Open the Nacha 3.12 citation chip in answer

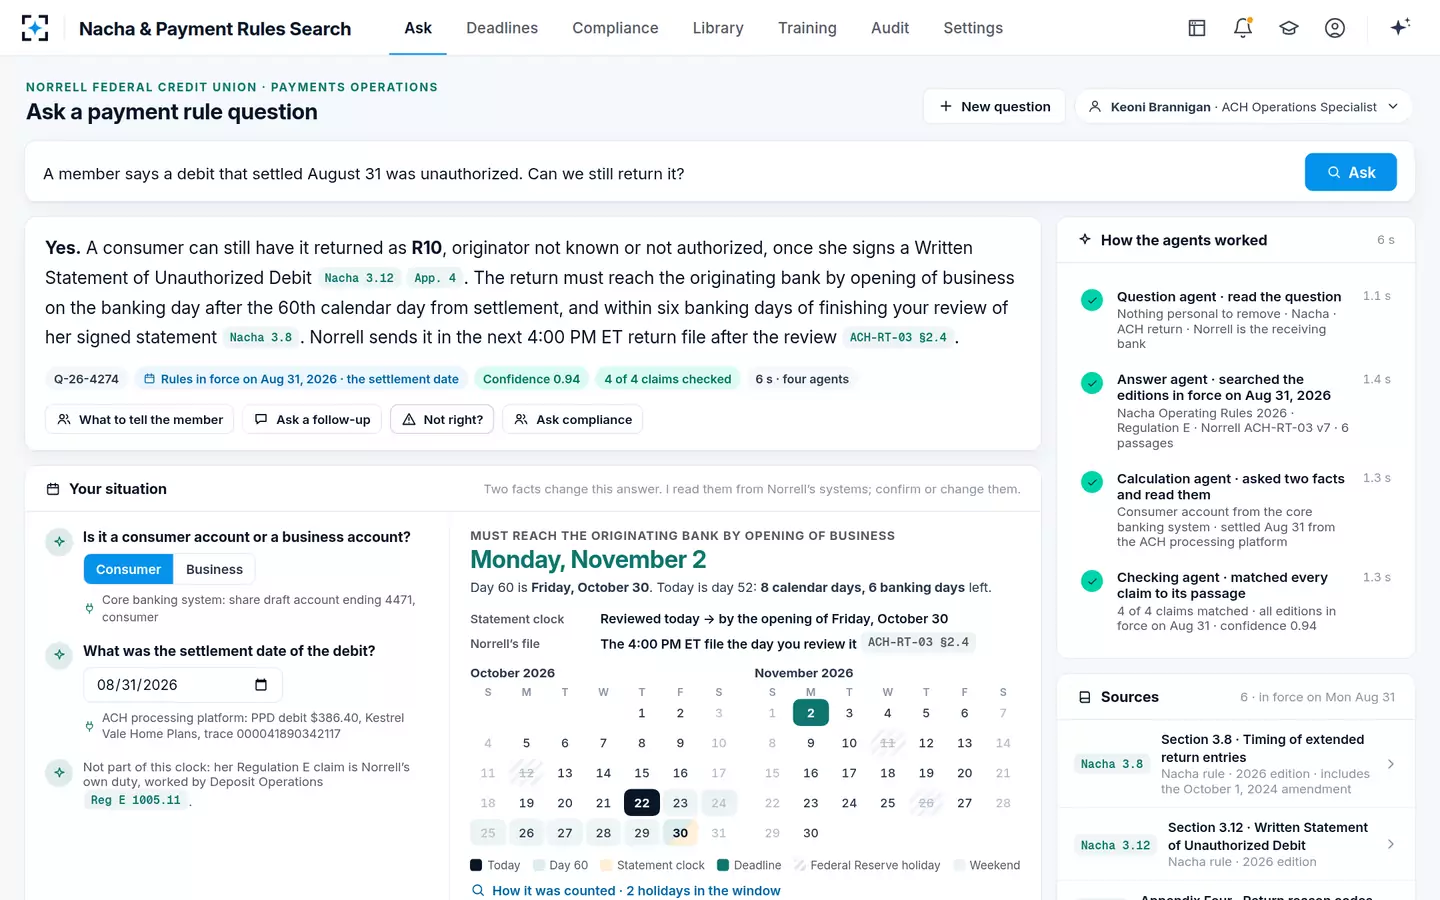click(x=359, y=278)
